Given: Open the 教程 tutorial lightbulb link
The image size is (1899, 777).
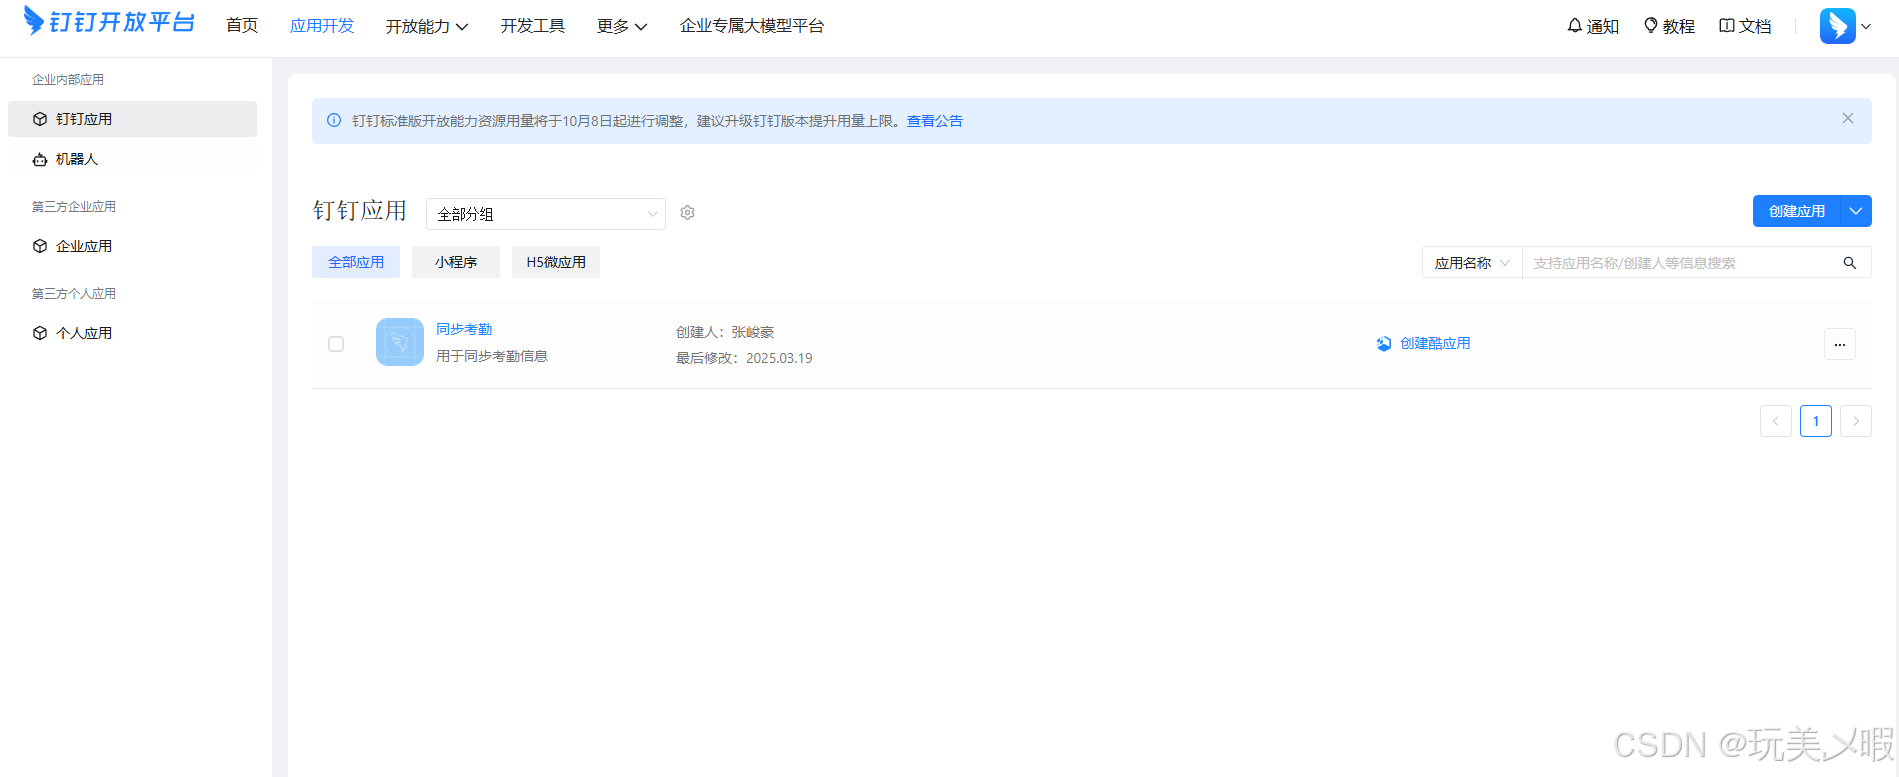Looking at the screenshot, I should tap(1669, 26).
